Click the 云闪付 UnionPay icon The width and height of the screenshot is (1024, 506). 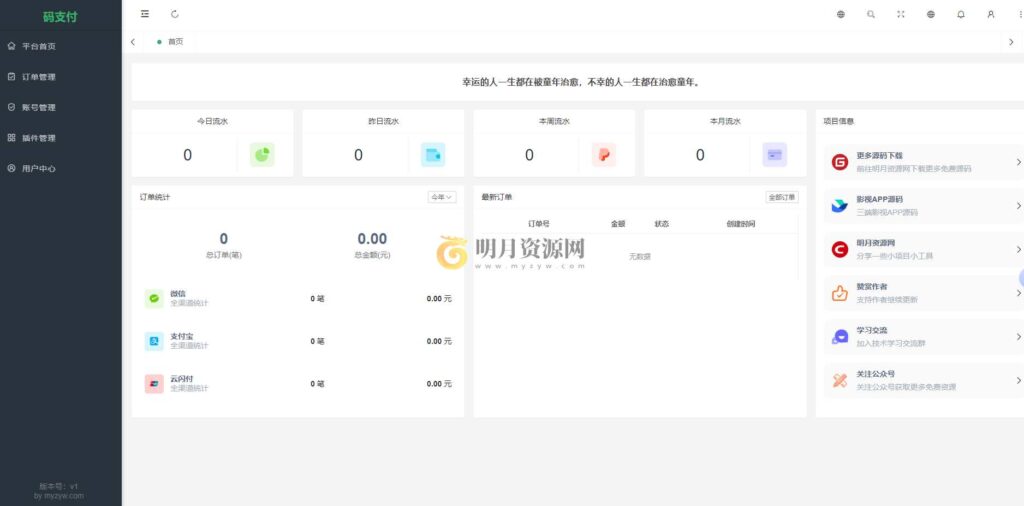pyautogui.click(x=154, y=383)
